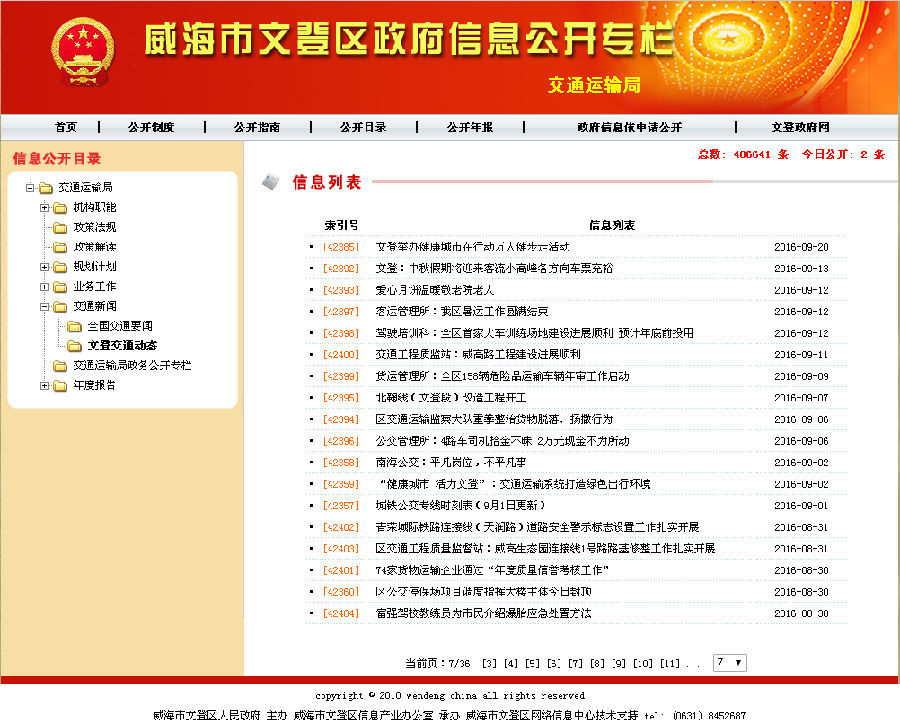Select 公开目录 in the navigation bar

pos(361,126)
